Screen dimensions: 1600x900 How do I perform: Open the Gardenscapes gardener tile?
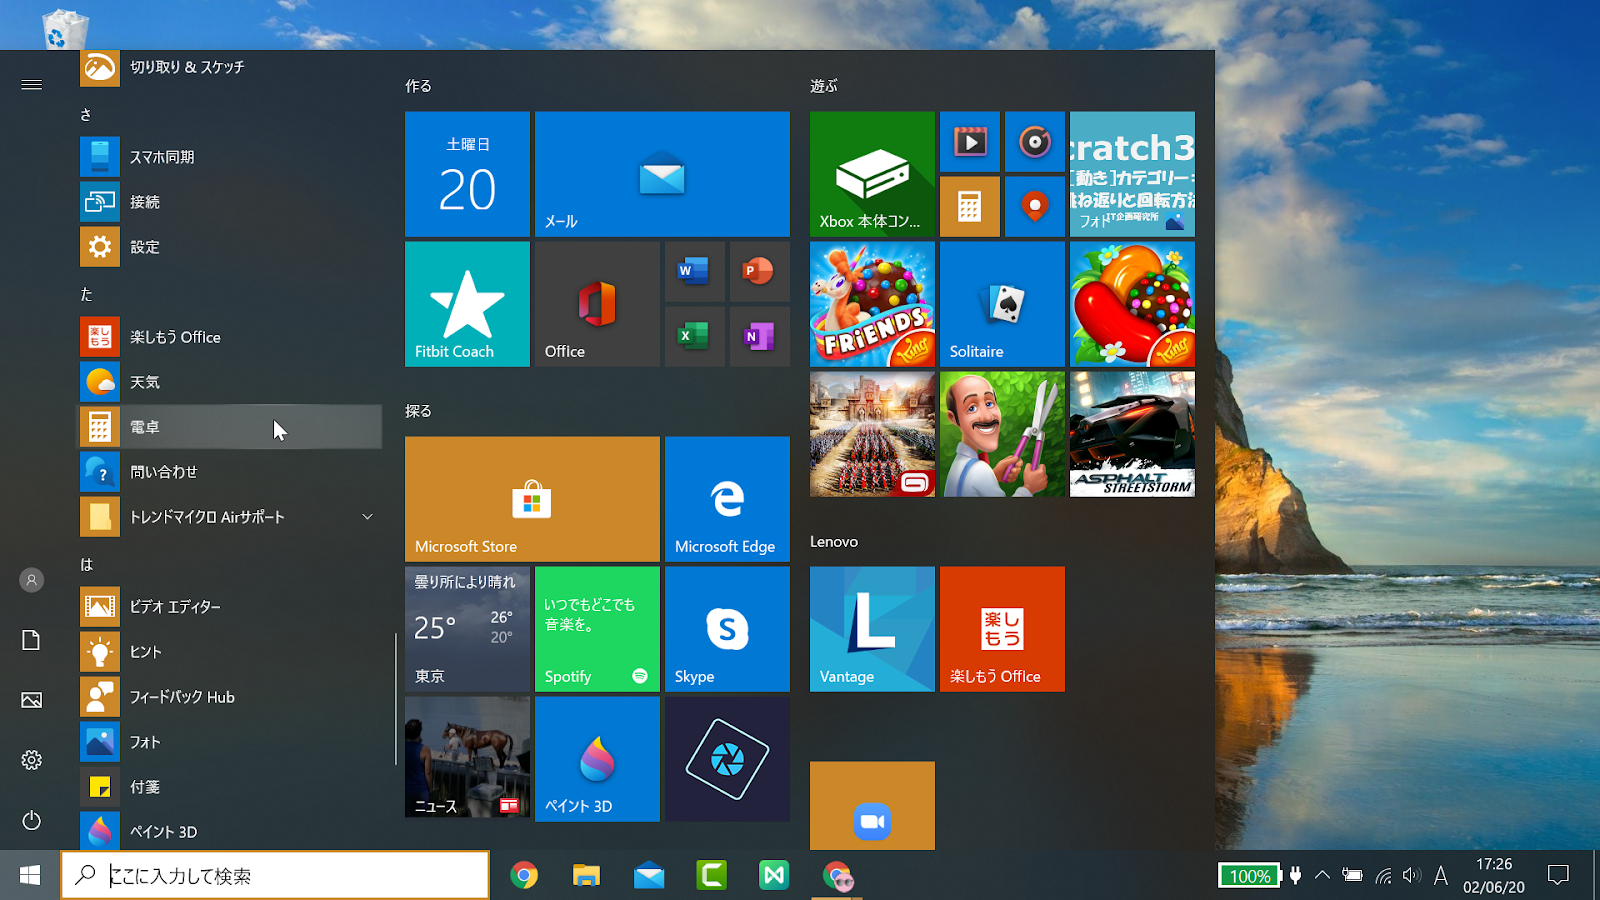click(x=1002, y=434)
